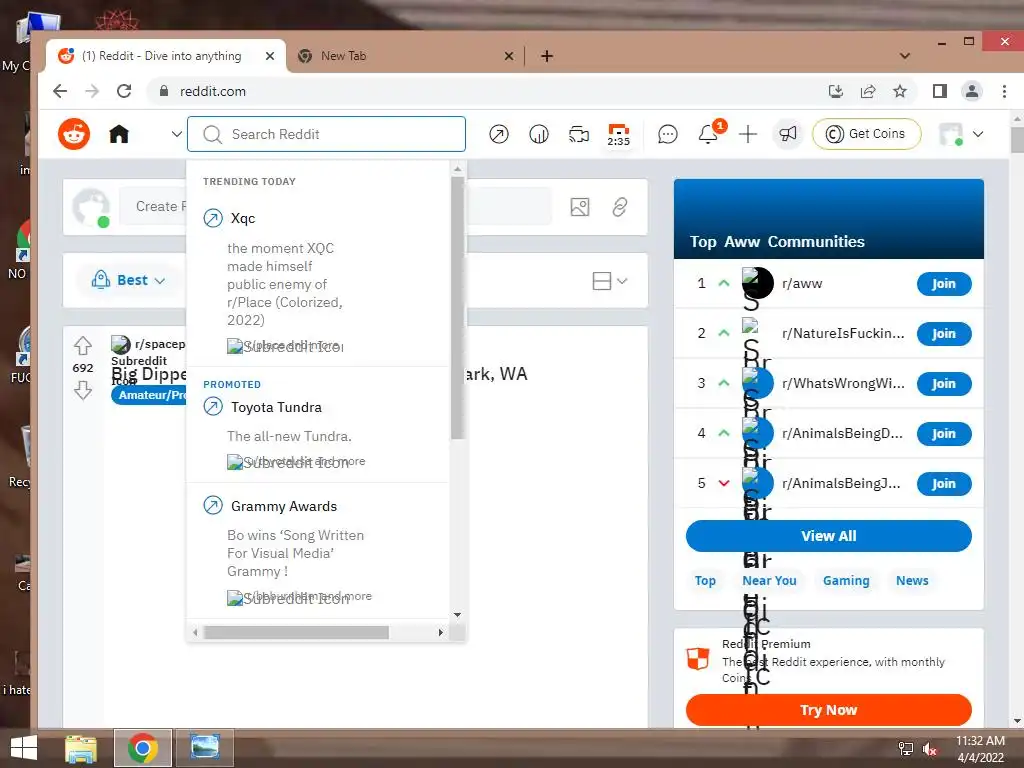This screenshot has width=1024, height=768.
Task: Expand the user account menu chevron
Action: 978,134
